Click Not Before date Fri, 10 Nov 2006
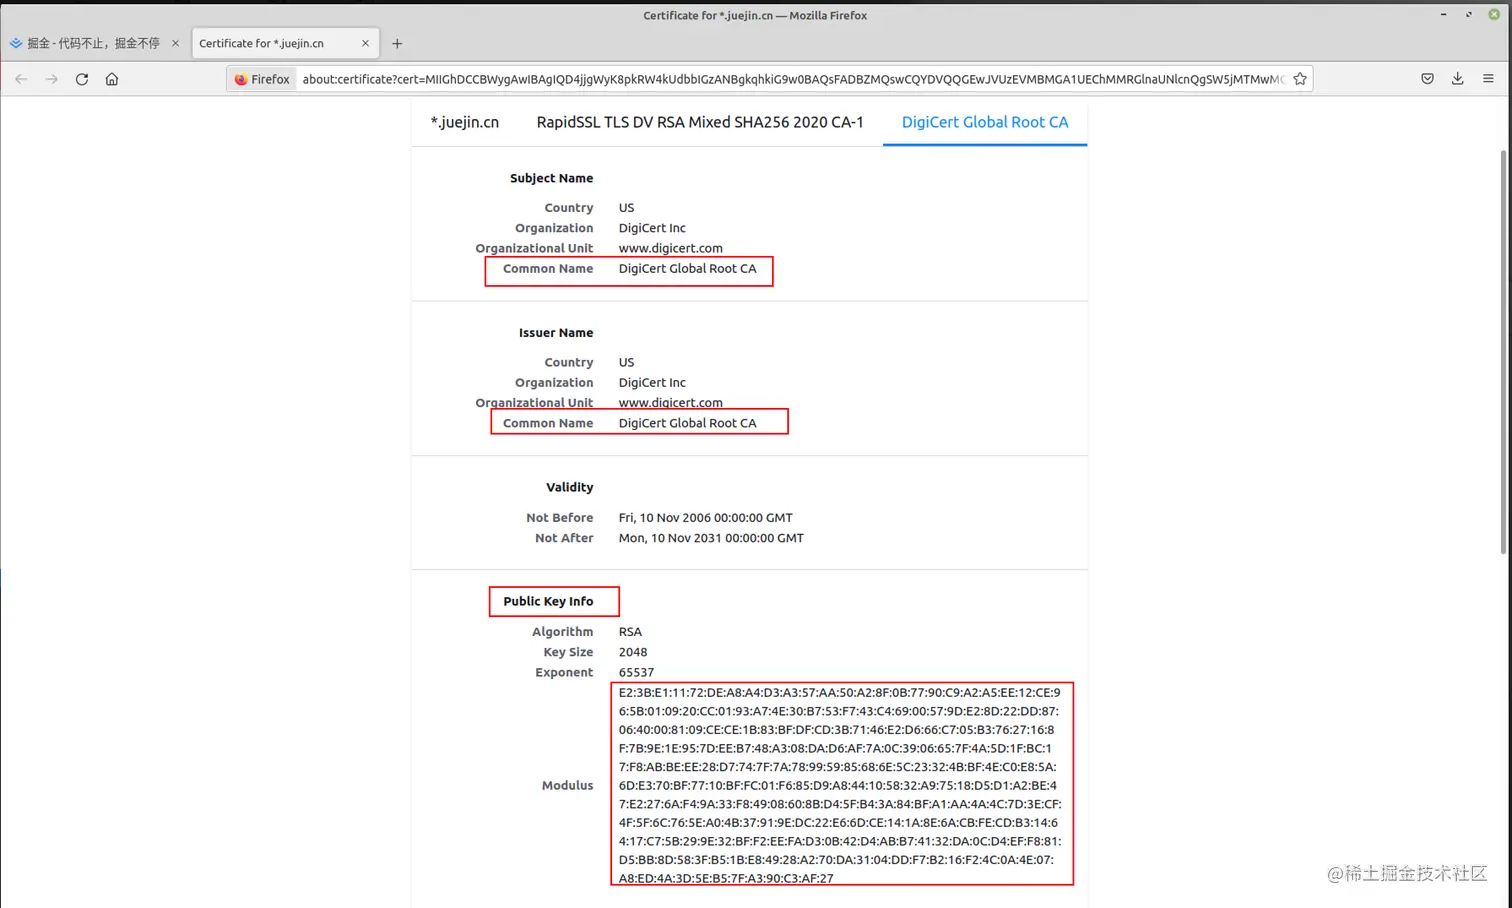 pyautogui.click(x=705, y=517)
